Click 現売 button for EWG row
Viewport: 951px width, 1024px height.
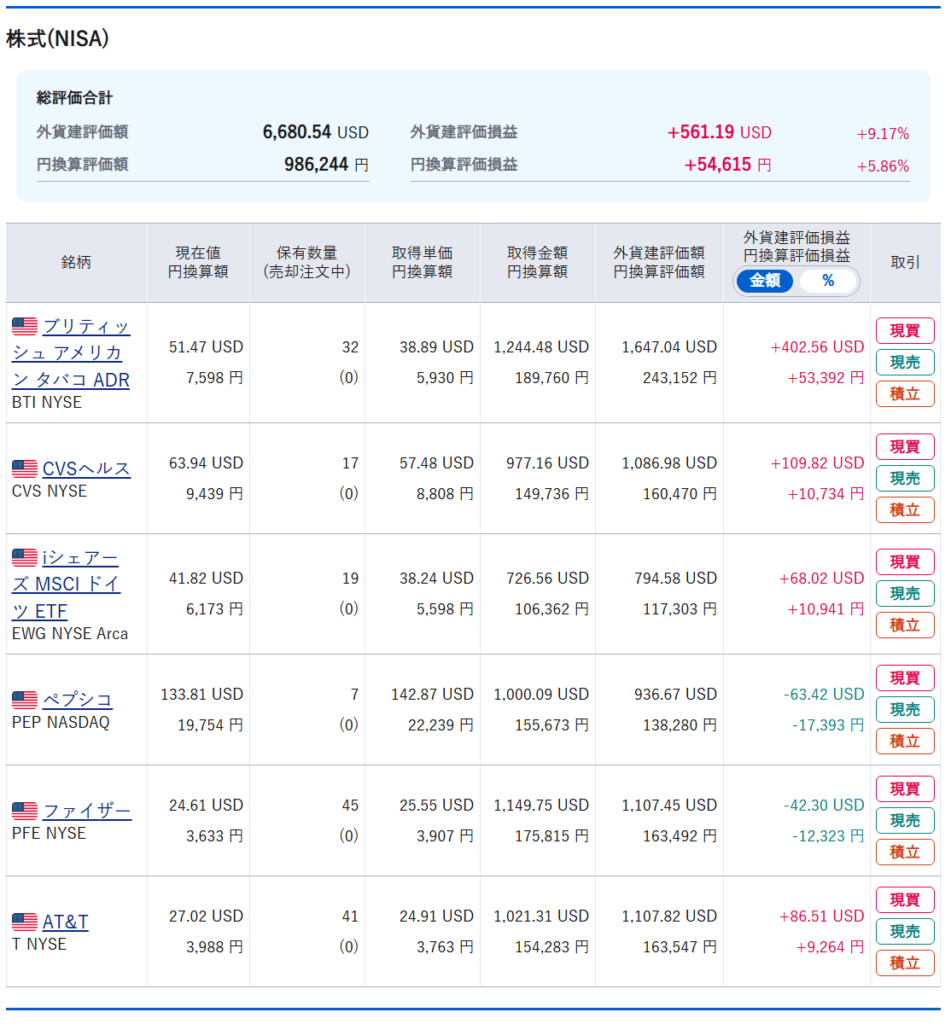905,594
